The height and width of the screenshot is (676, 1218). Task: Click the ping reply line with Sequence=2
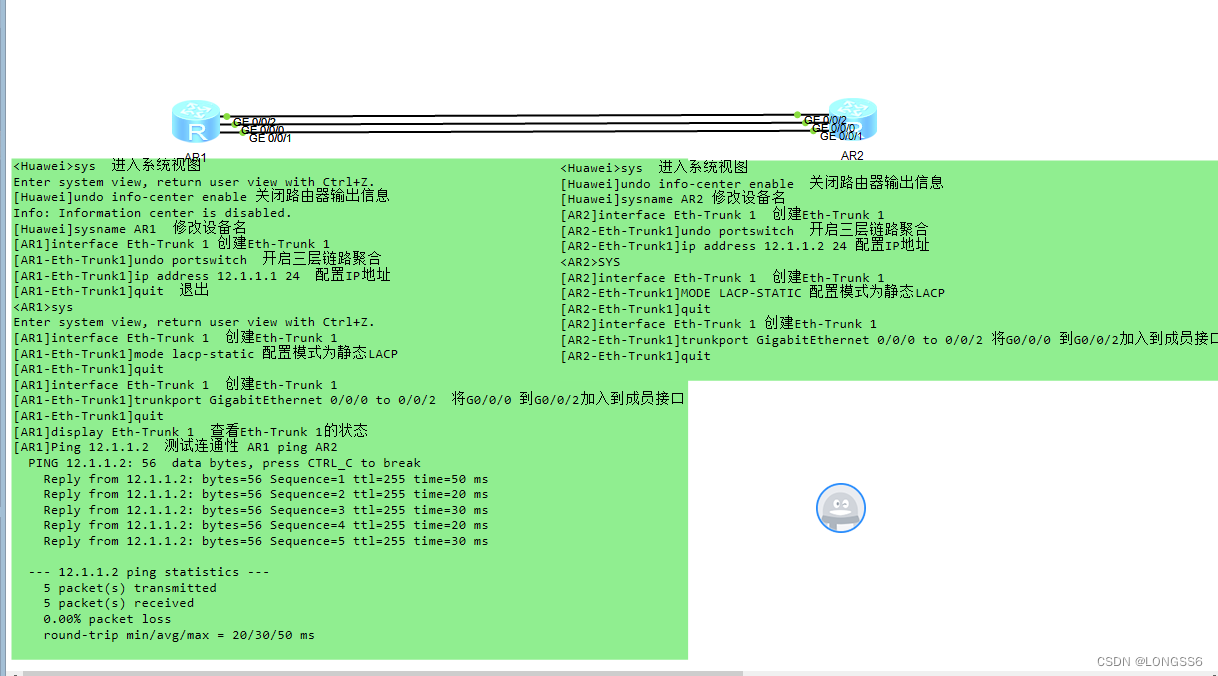(266, 494)
